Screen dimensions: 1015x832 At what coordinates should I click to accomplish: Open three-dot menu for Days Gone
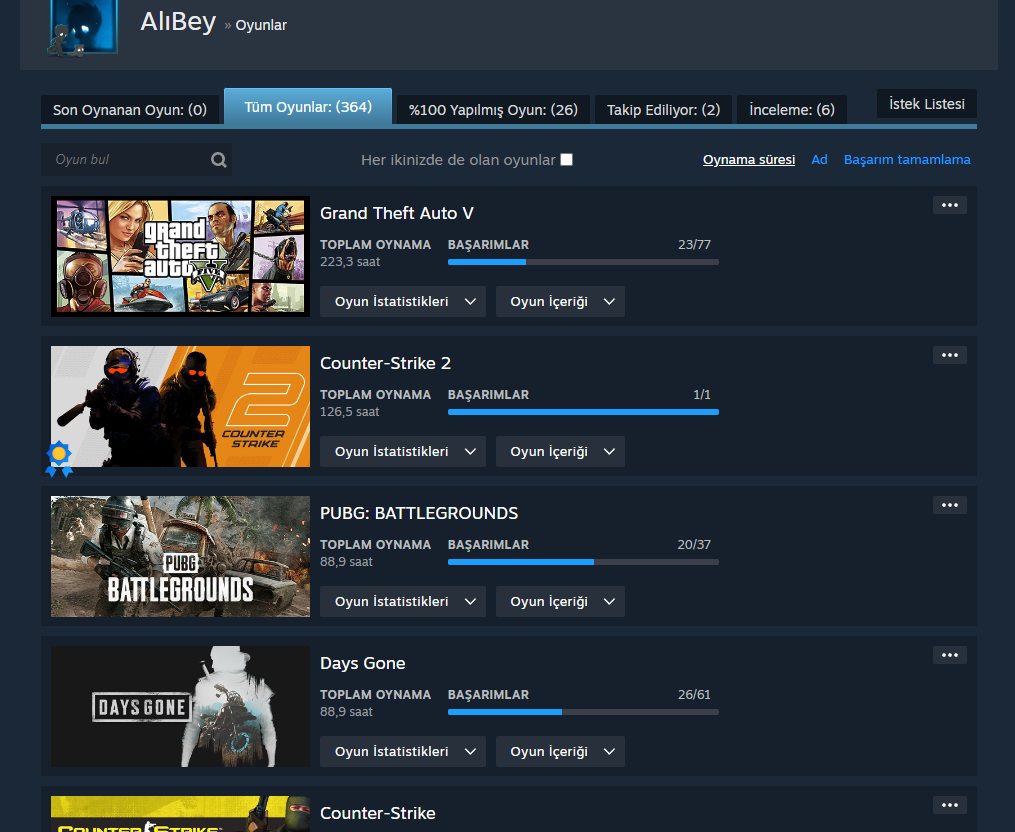click(x=950, y=655)
